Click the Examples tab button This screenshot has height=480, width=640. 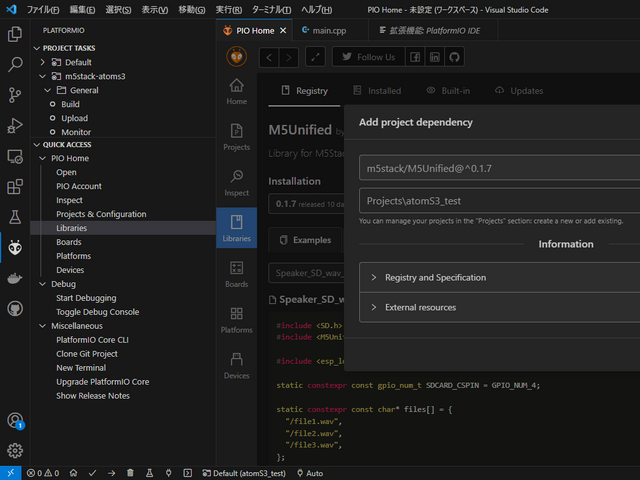point(305,240)
